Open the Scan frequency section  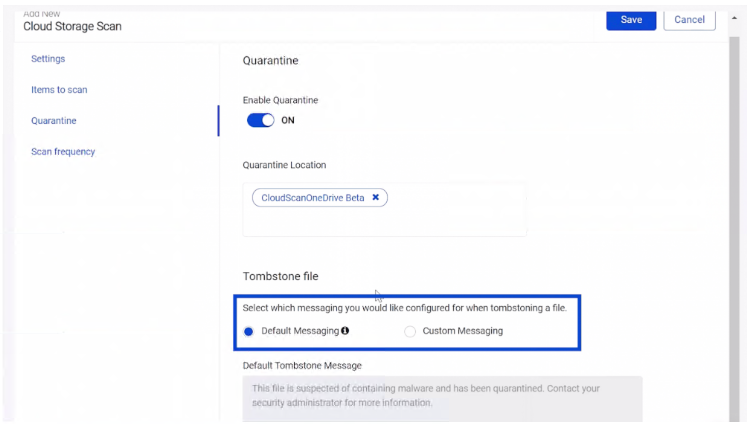tap(63, 152)
